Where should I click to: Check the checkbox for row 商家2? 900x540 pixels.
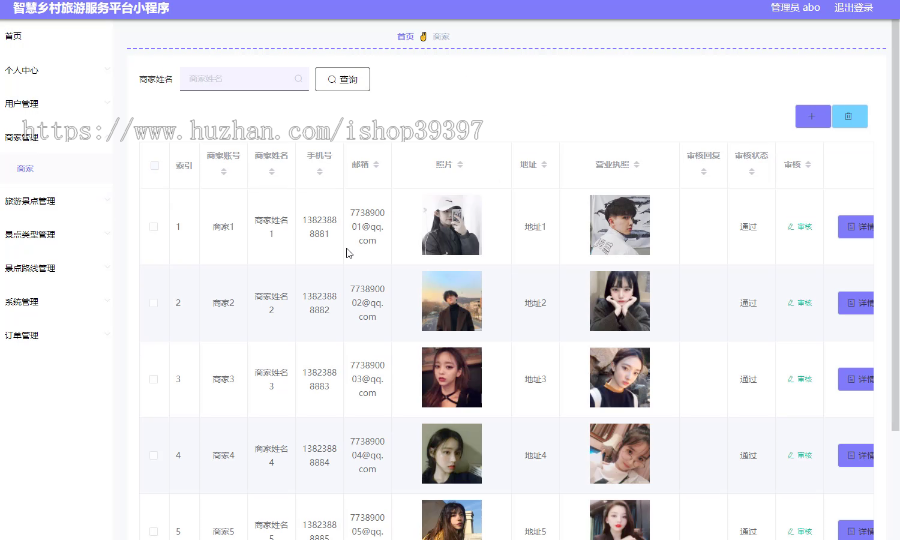tap(154, 303)
